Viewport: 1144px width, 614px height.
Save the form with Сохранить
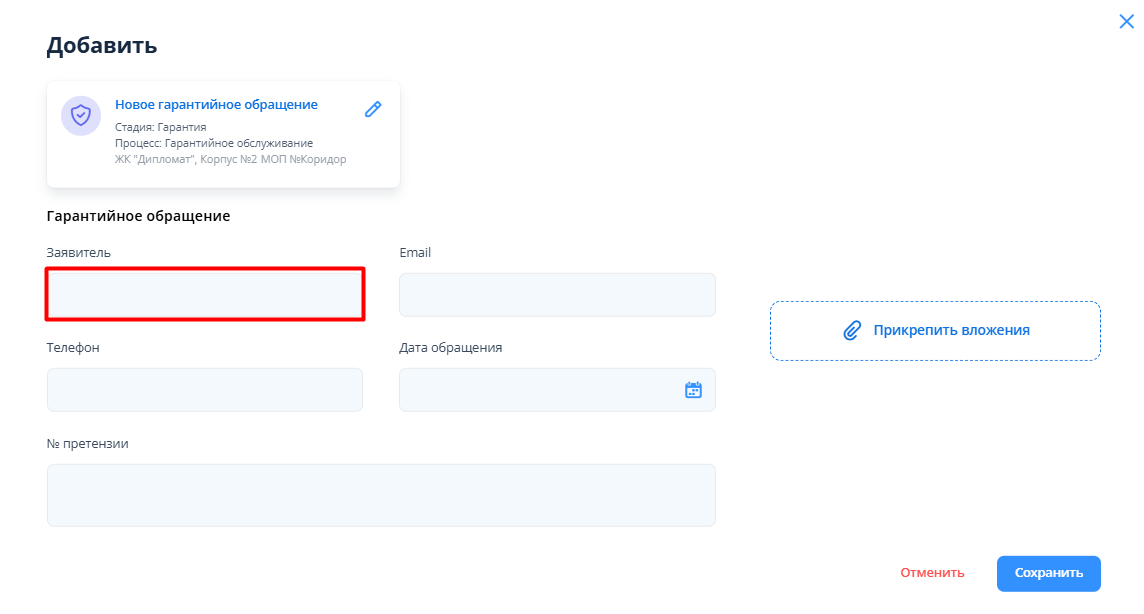pyautogui.click(x=1048, y=573)
